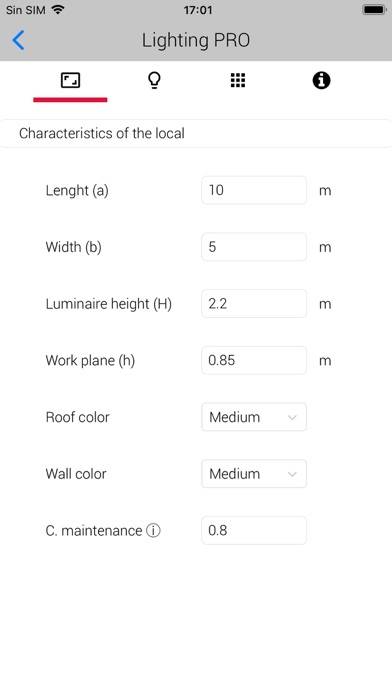392x696 pixels.
Task: Open the room dimensions tab icon
Action: (x=70, y=80)
